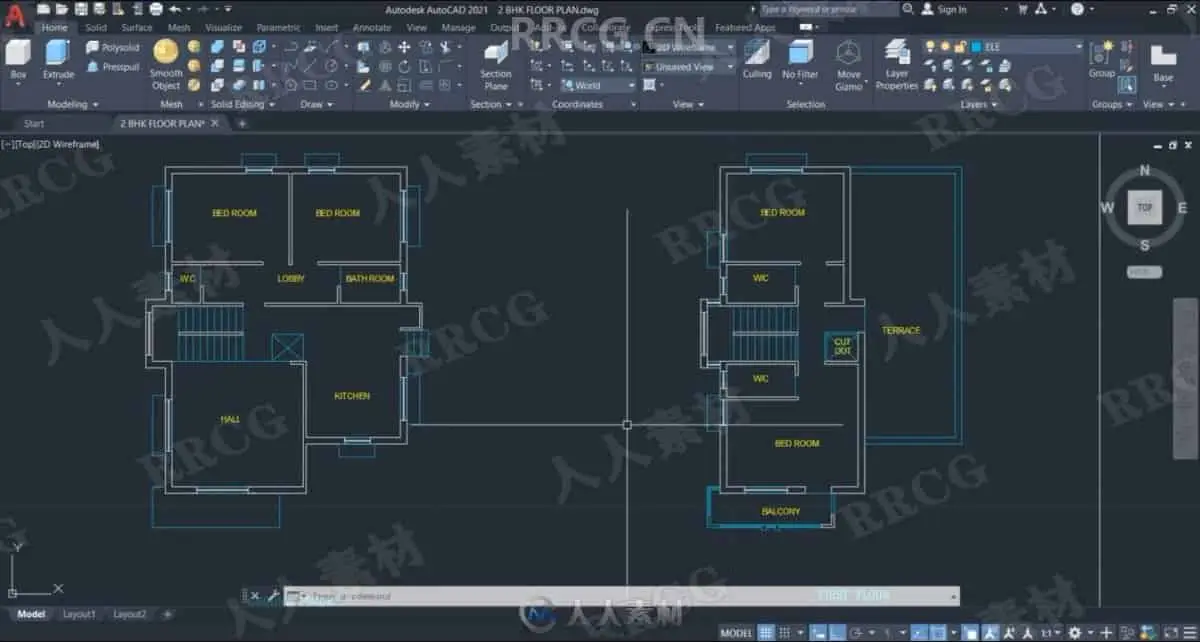Click the Sign In button

click(945, 9)
